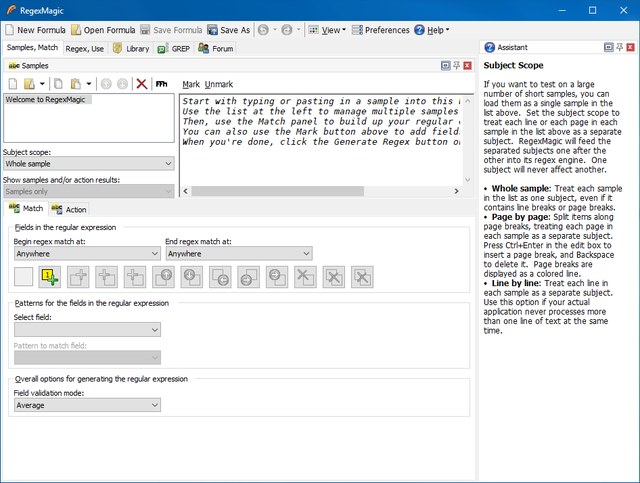Image resolution: width=640 pixels, height=483 pixels.
Task: Click the Mark button
Action: (191, 84)
